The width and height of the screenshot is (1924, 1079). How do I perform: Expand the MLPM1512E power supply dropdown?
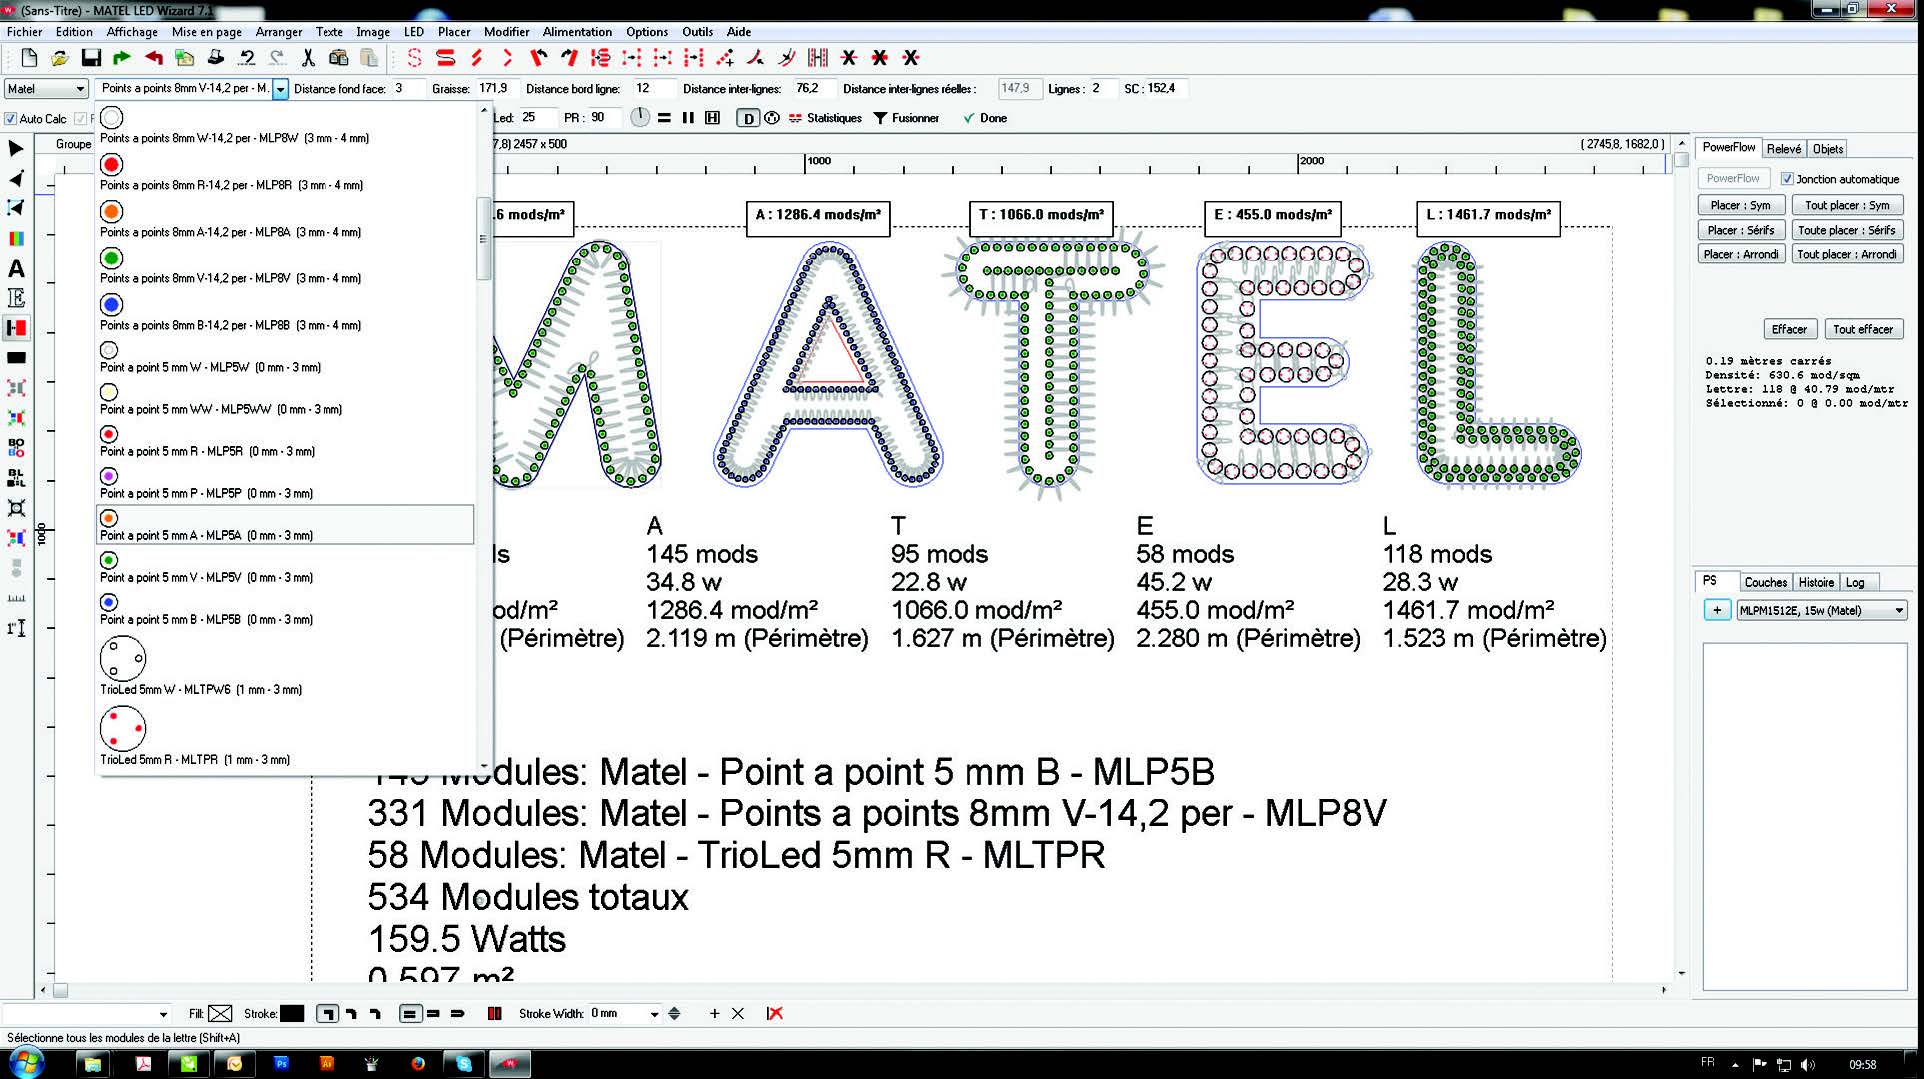[x=1898, y=611]
